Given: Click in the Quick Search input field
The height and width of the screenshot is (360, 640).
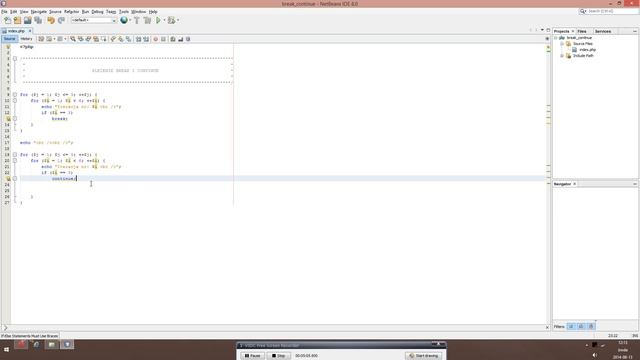Looking at the screenshot, I should (x=612, y=11).
